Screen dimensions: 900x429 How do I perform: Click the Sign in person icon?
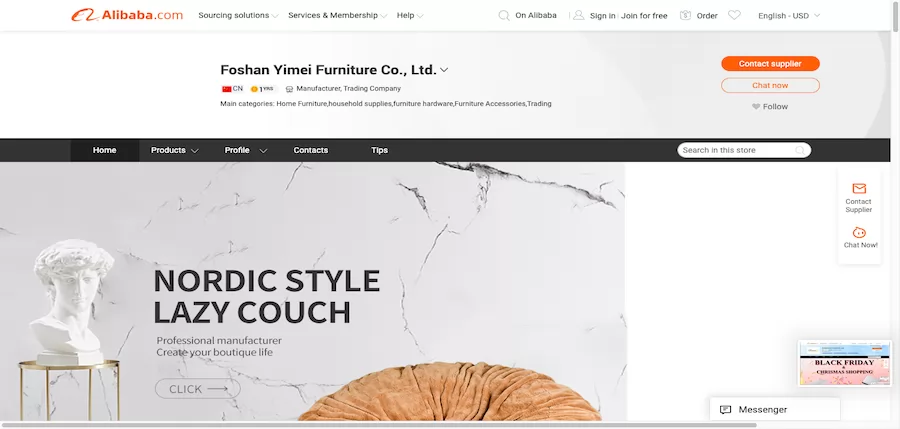pos(579,16)
